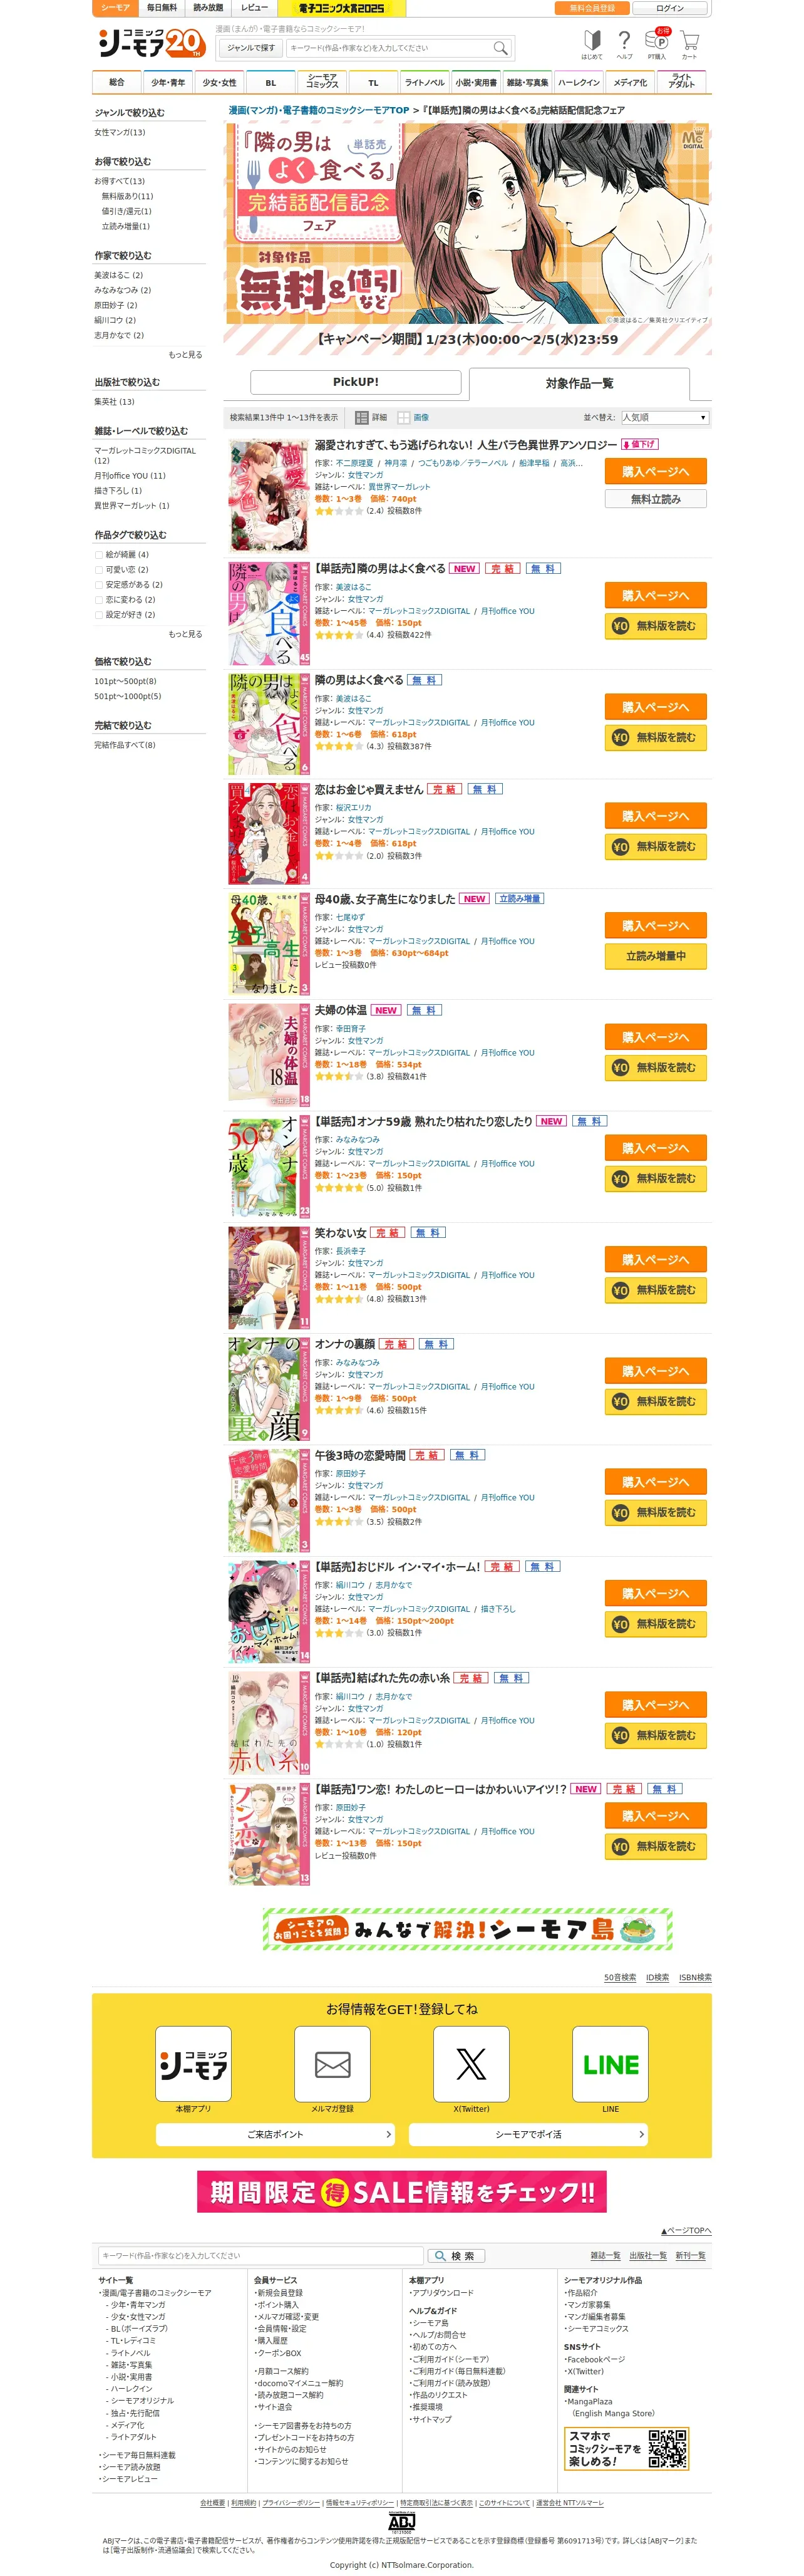Open the ジャンルで探す genre dropdown
The height and width of the screenshot is (2576, 804).
[x=250, y=48]
